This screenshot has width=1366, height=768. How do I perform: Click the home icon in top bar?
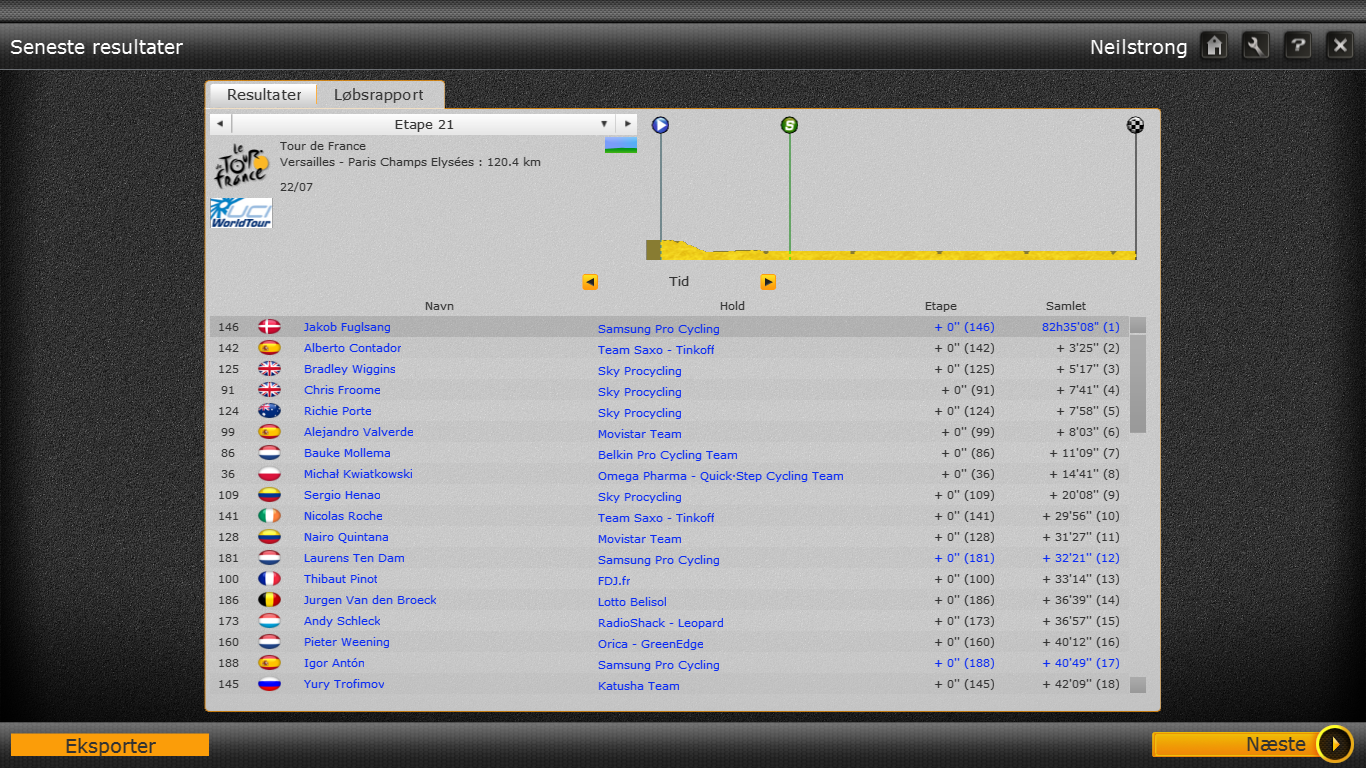click(1214, 46)
